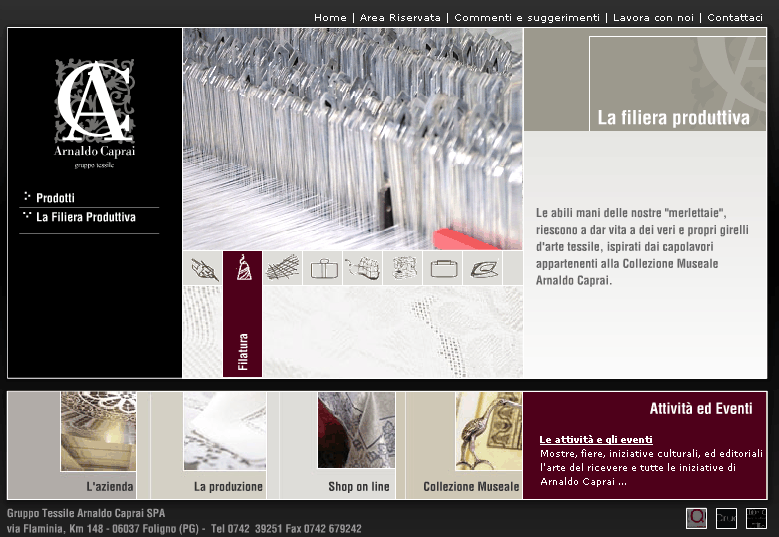
Task: Click the La produzione white fabric thumbnail
Action: tap(225, 431)
